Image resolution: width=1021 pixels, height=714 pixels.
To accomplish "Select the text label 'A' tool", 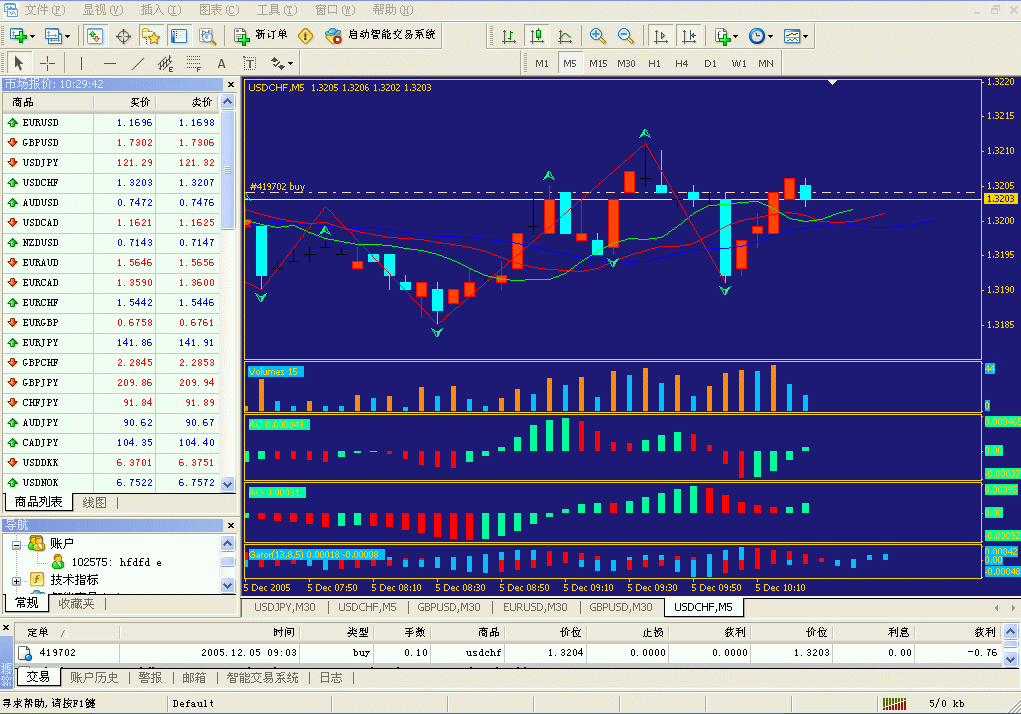I will tap(222, 63).
